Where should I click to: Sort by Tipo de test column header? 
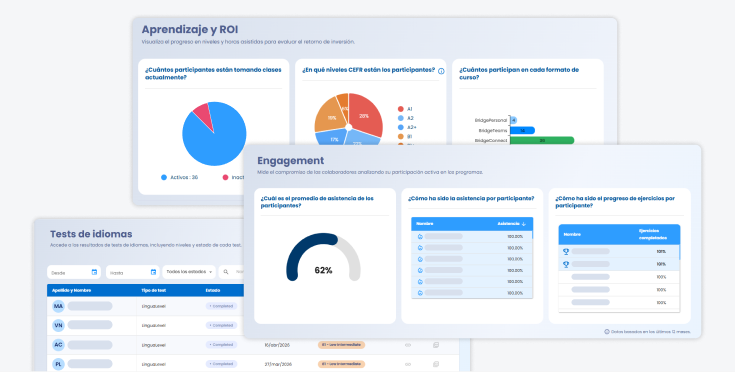154,290
